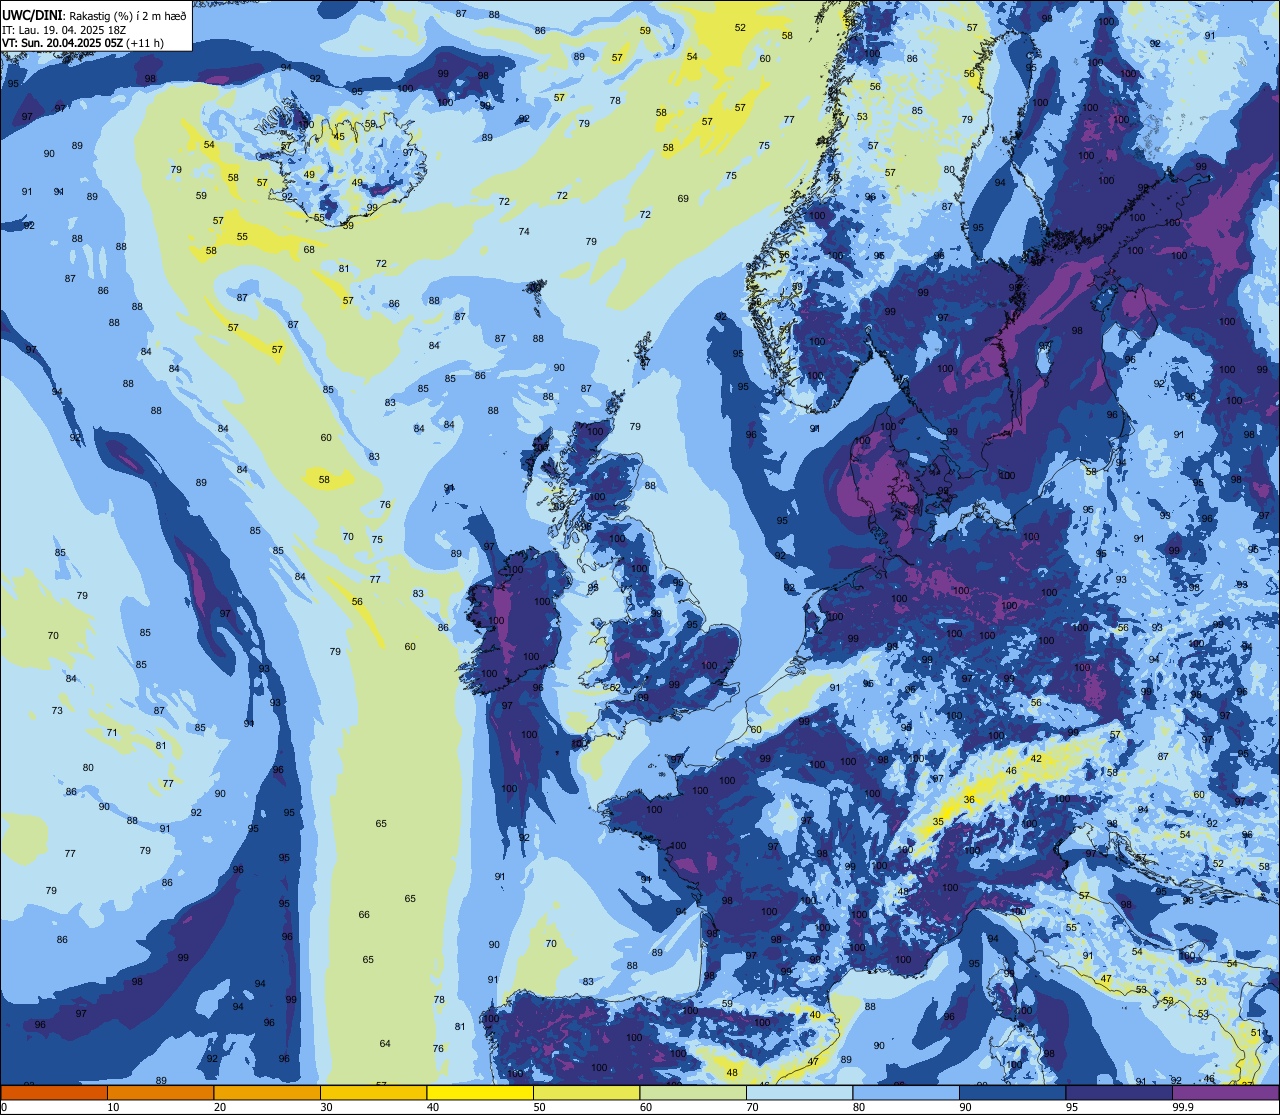Click the humidity value '69' on the map

(683, 199)
